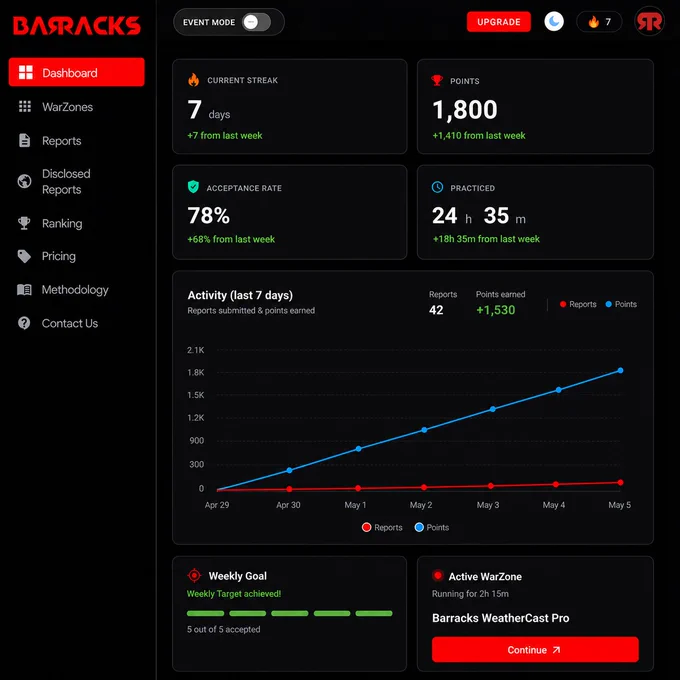Click the 1,800 points value

coord(465,109)
